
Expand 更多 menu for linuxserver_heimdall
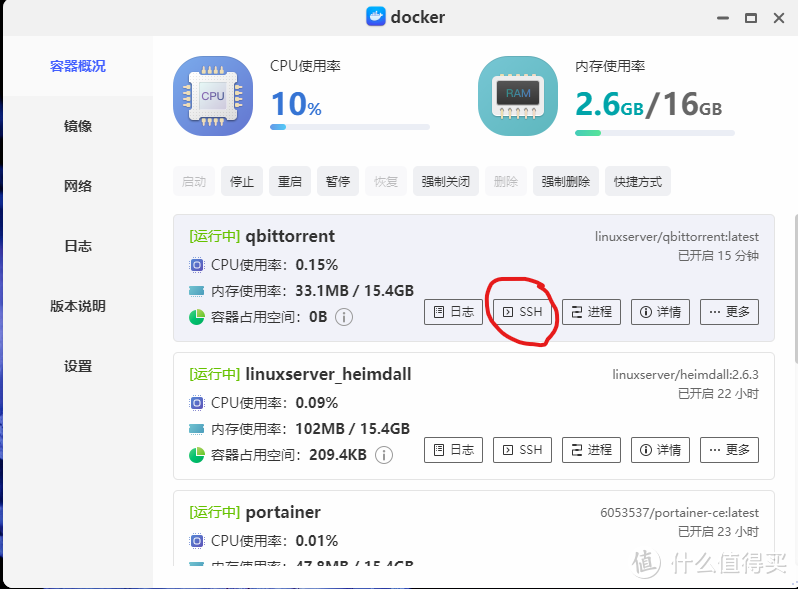tap(729, 450)
